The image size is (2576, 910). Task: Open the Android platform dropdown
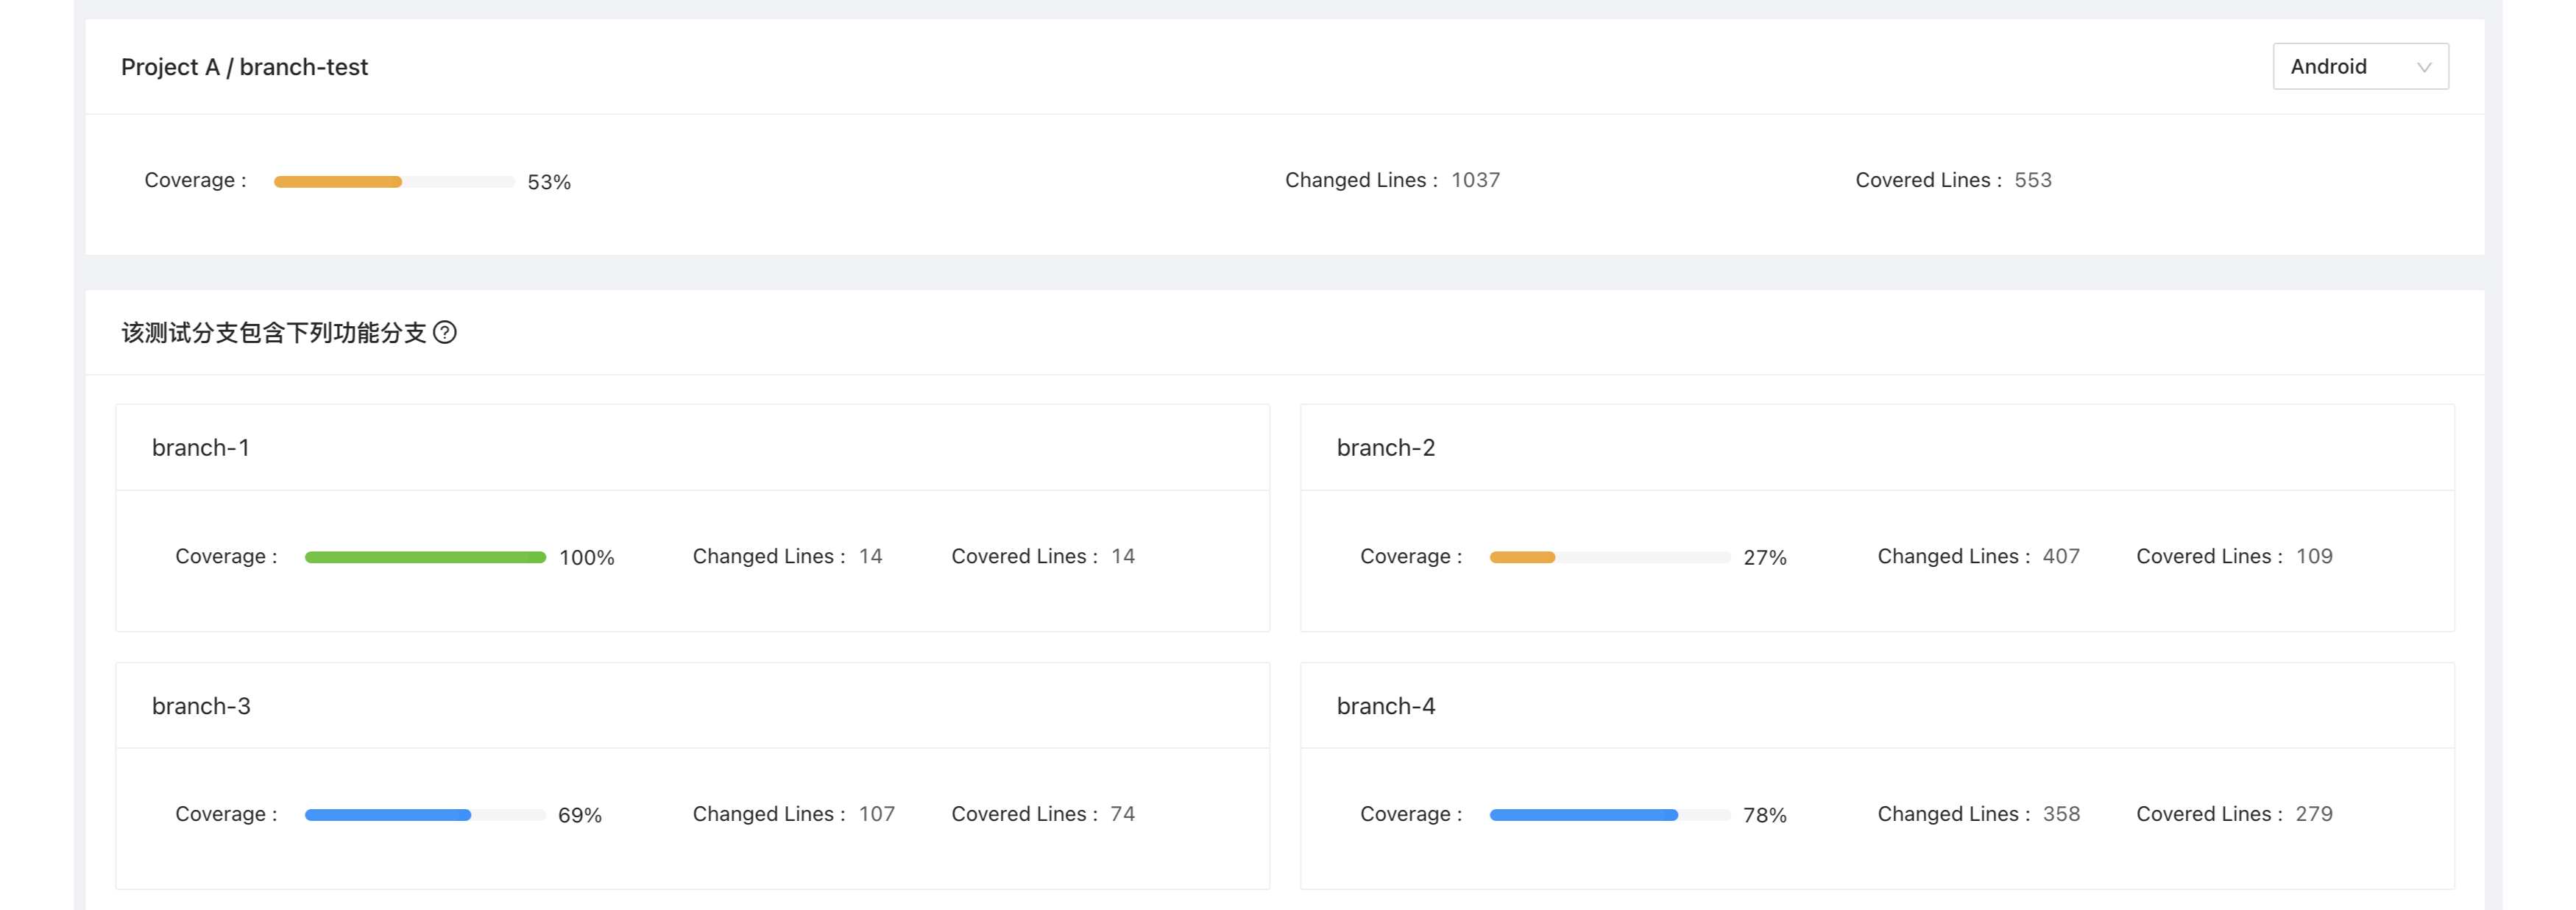click(x=2360, y=66)
